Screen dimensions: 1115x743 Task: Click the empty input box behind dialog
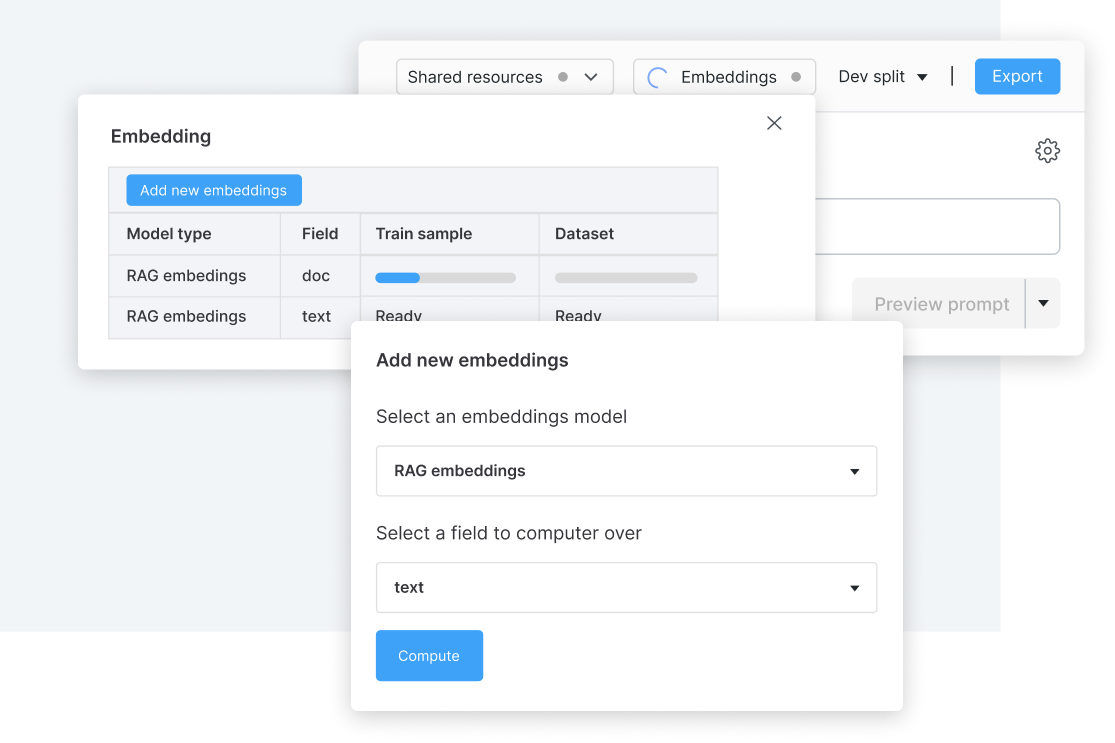coord(937,227)
